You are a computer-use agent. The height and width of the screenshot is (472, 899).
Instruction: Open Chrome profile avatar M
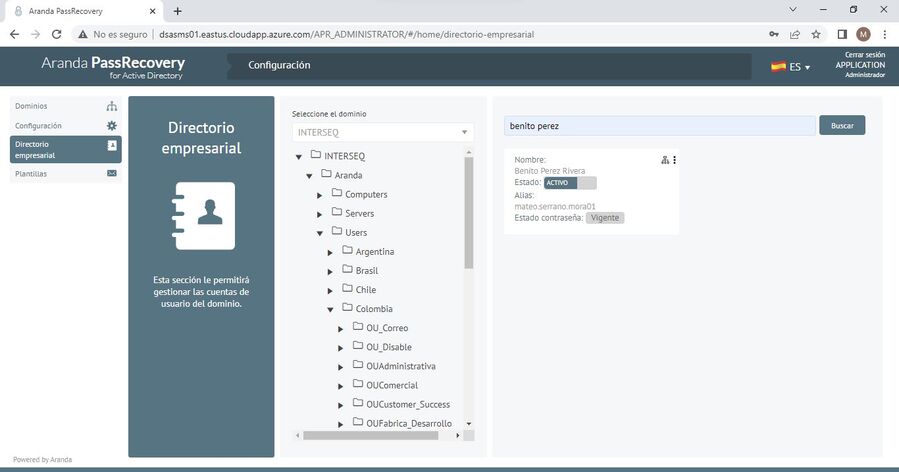(863, 34)
